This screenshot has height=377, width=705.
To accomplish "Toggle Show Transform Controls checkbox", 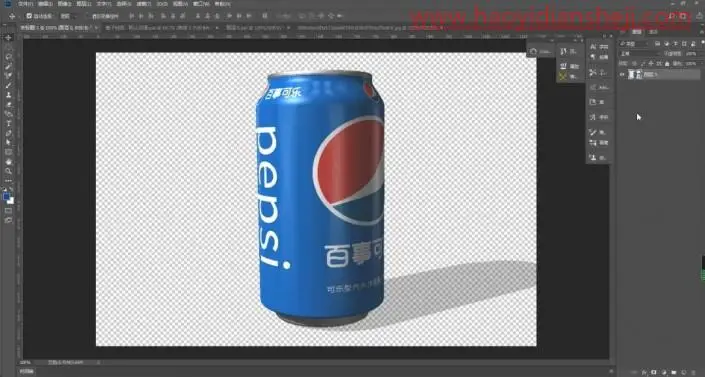I will coord(88,16).
